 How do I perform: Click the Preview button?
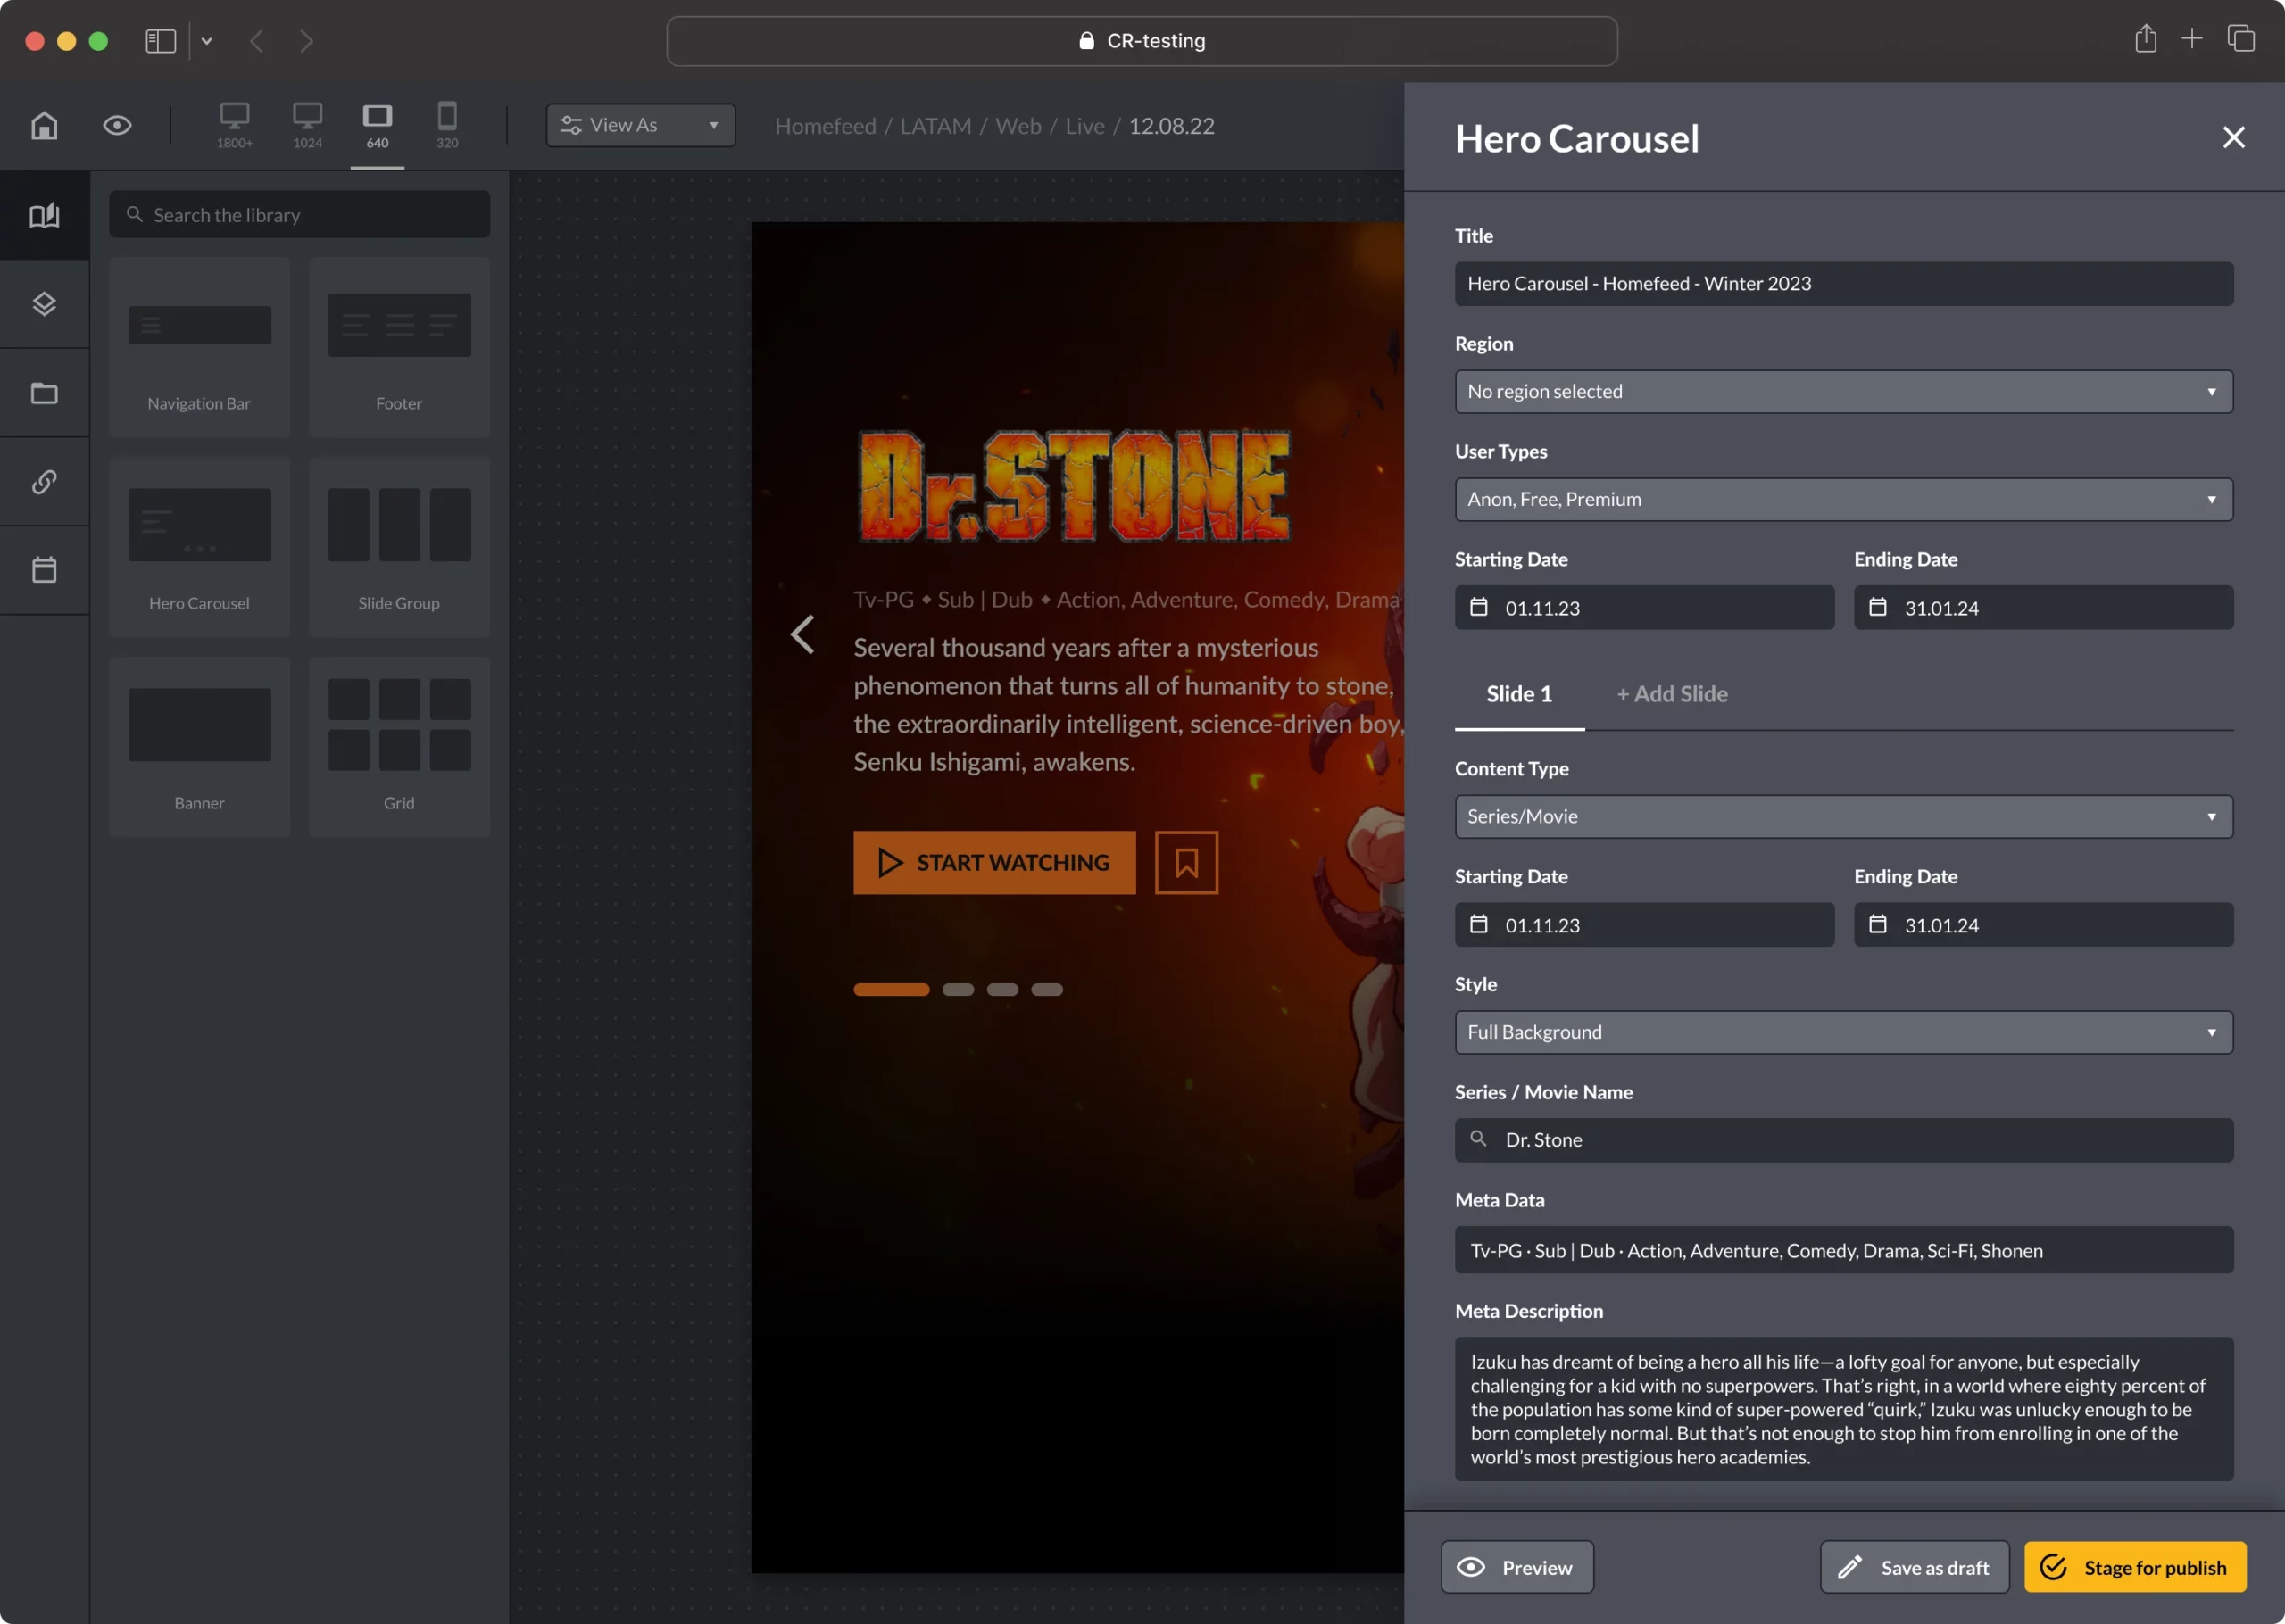pyautogui.click(x=1516, y=1567)
